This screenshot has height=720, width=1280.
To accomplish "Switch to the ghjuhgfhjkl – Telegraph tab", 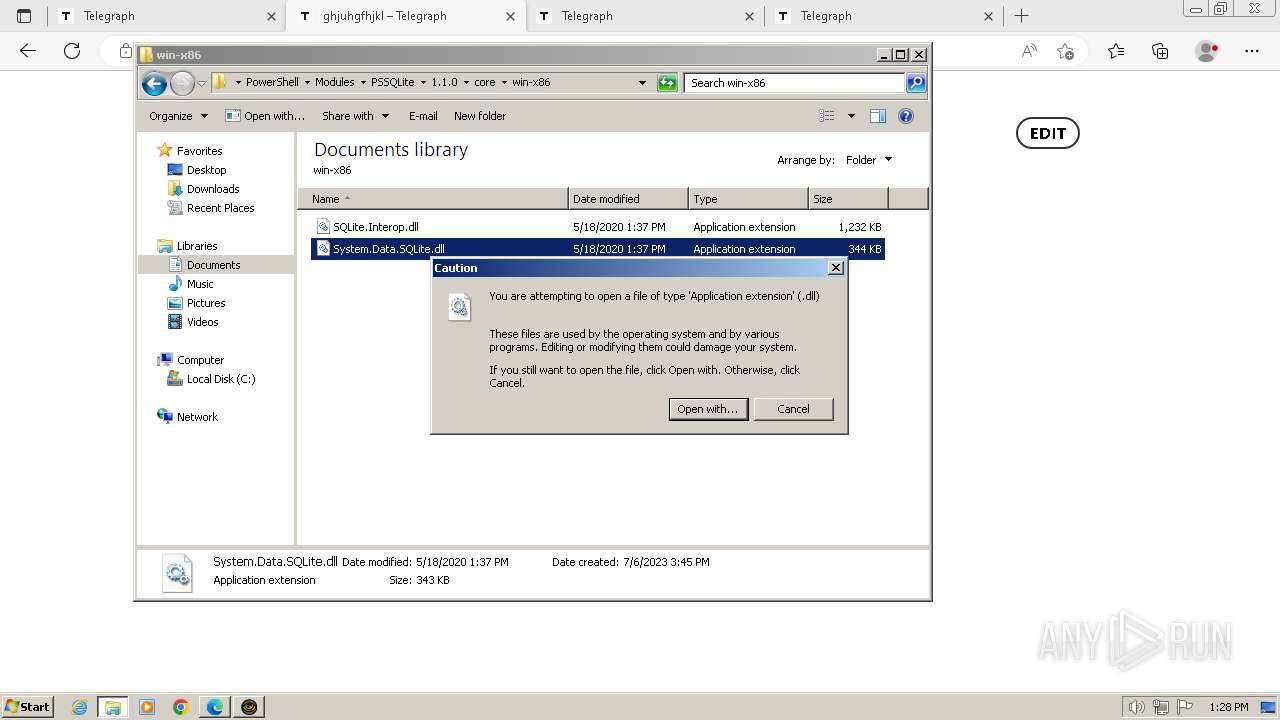I will [406, 16].
